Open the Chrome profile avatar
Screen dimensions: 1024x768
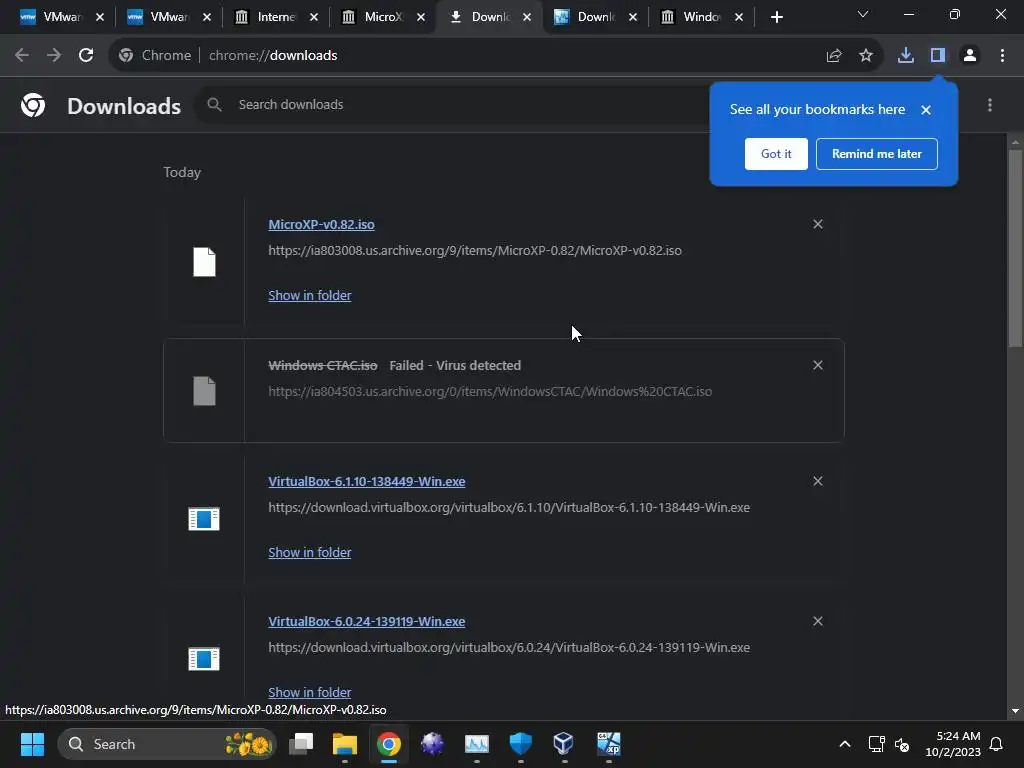(970, 56)
